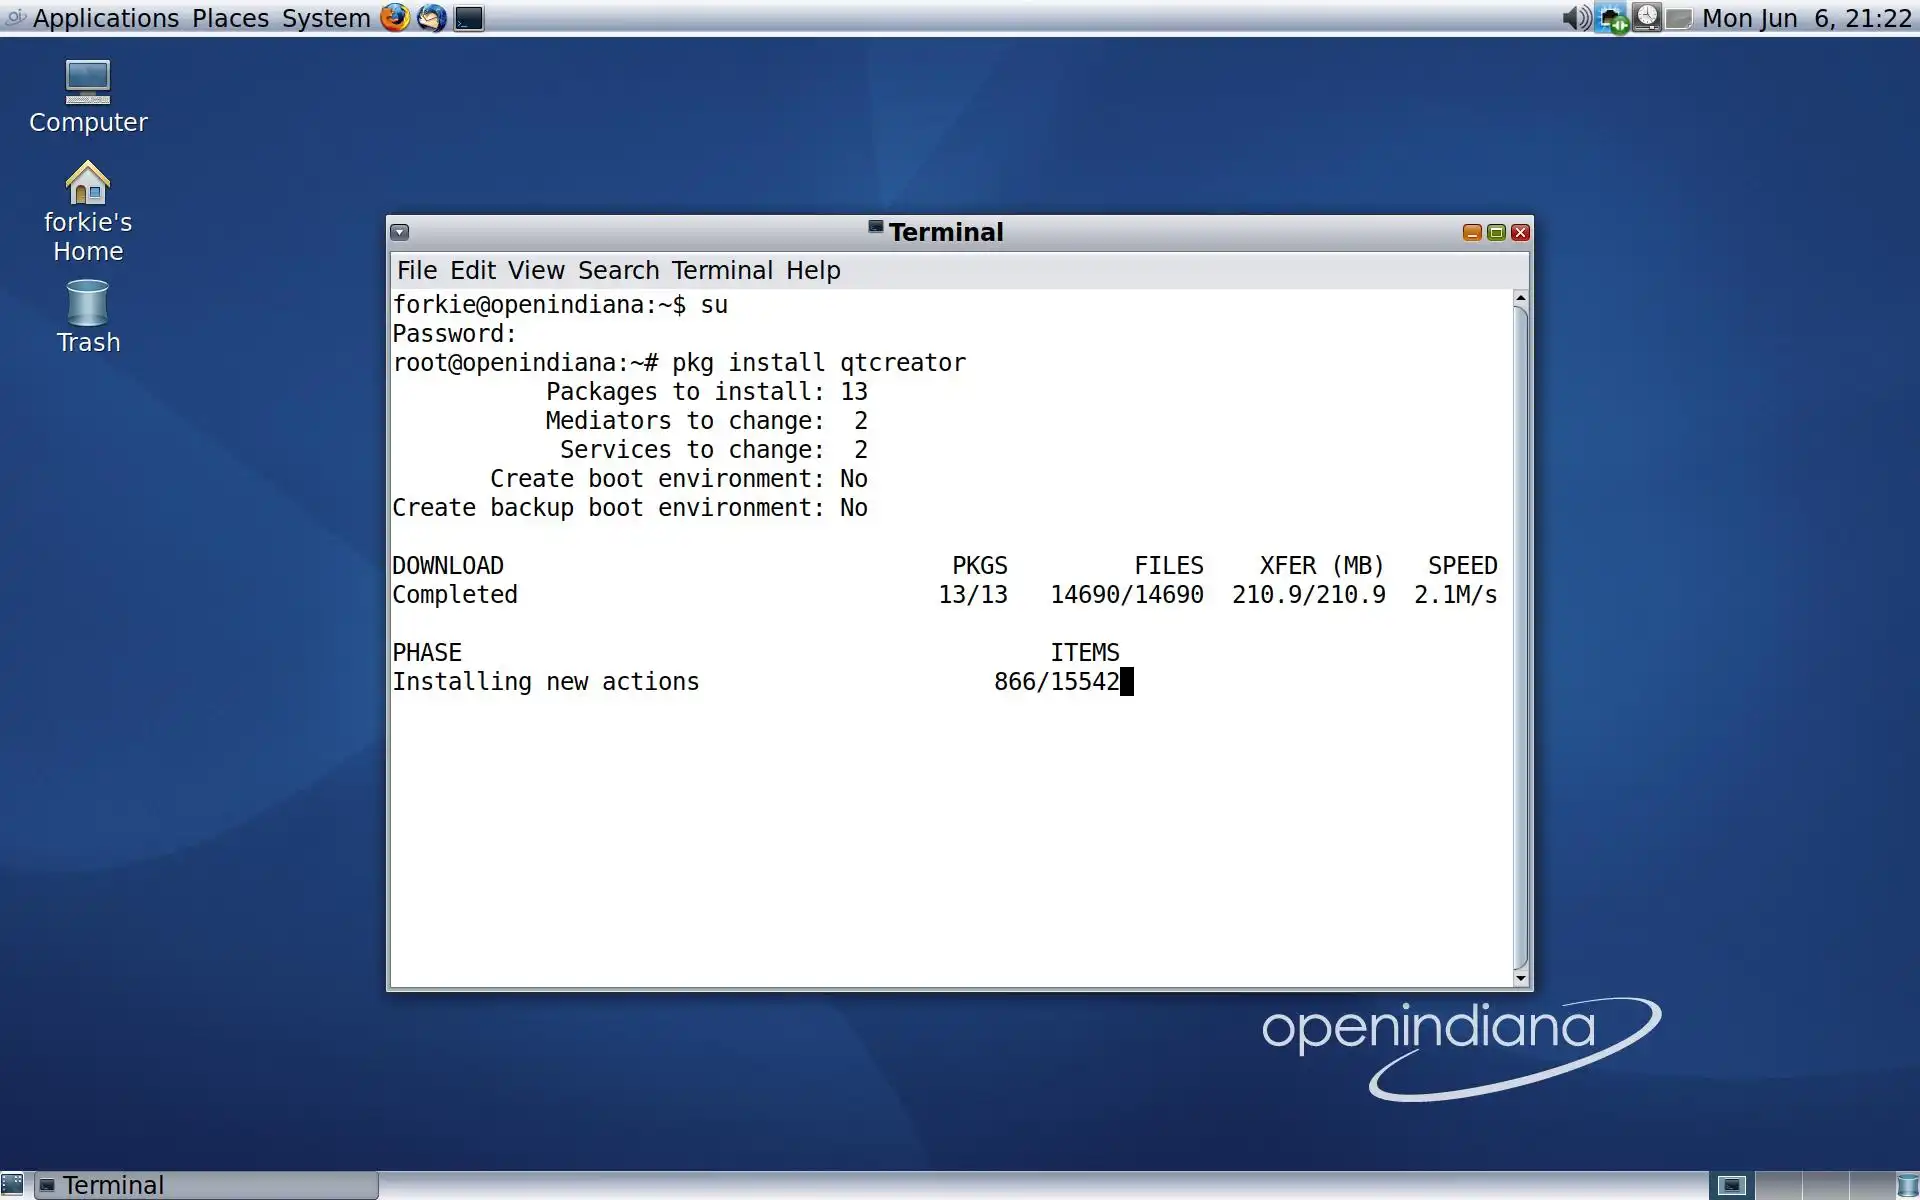Click the terminal scrollbar down arrow
Viewport: 1920px width, 1200px height.
point(1521,978)
